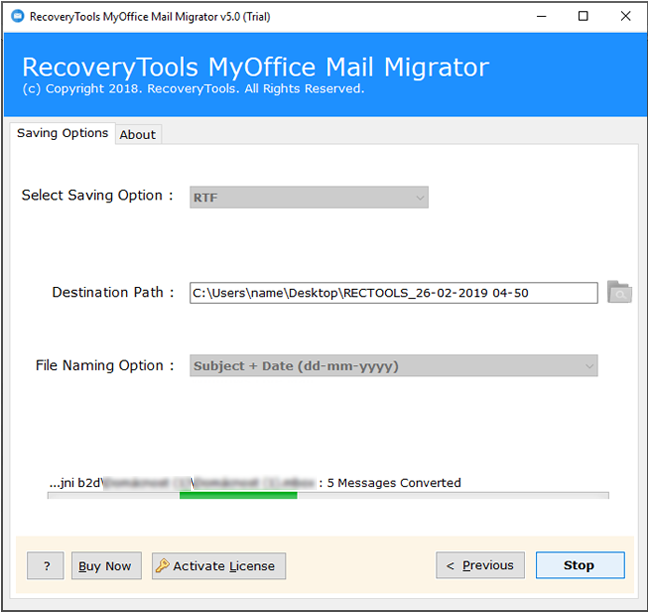Viewport: 650px width, 613px height.
Task: Go back with the Previous button
Action: (x=480, y=565)
